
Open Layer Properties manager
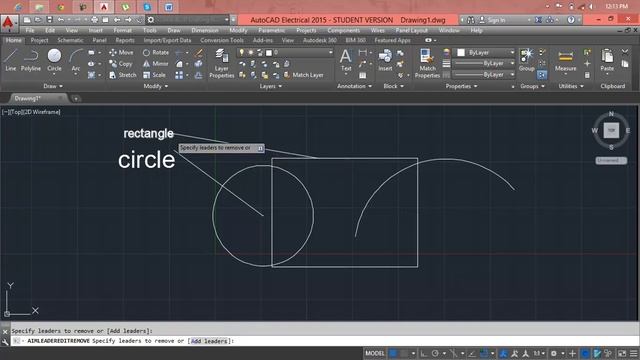222,63
